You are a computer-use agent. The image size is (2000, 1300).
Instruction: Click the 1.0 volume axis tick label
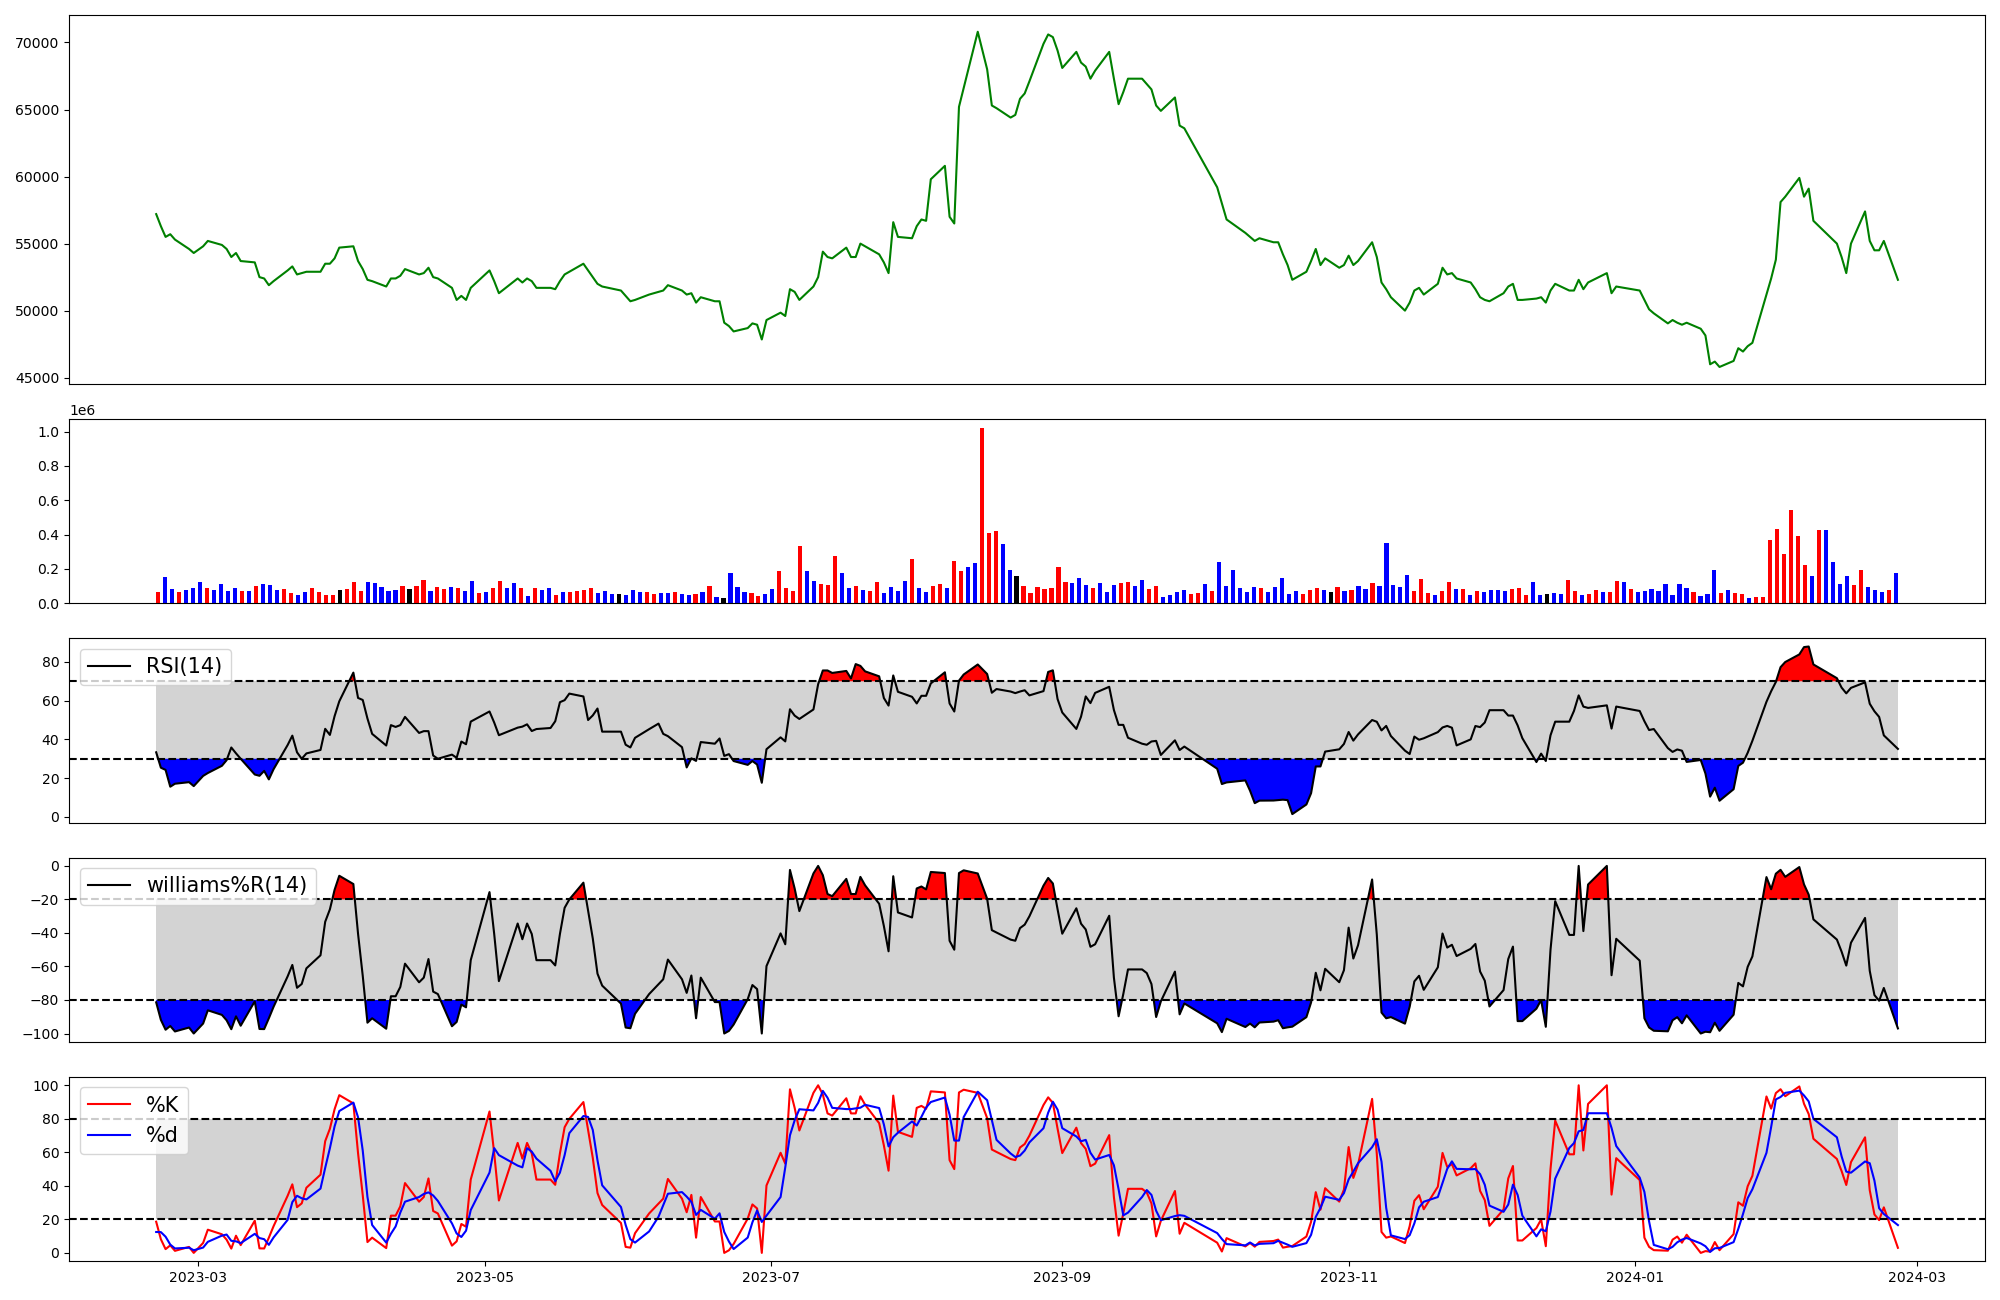pos(48,432)
